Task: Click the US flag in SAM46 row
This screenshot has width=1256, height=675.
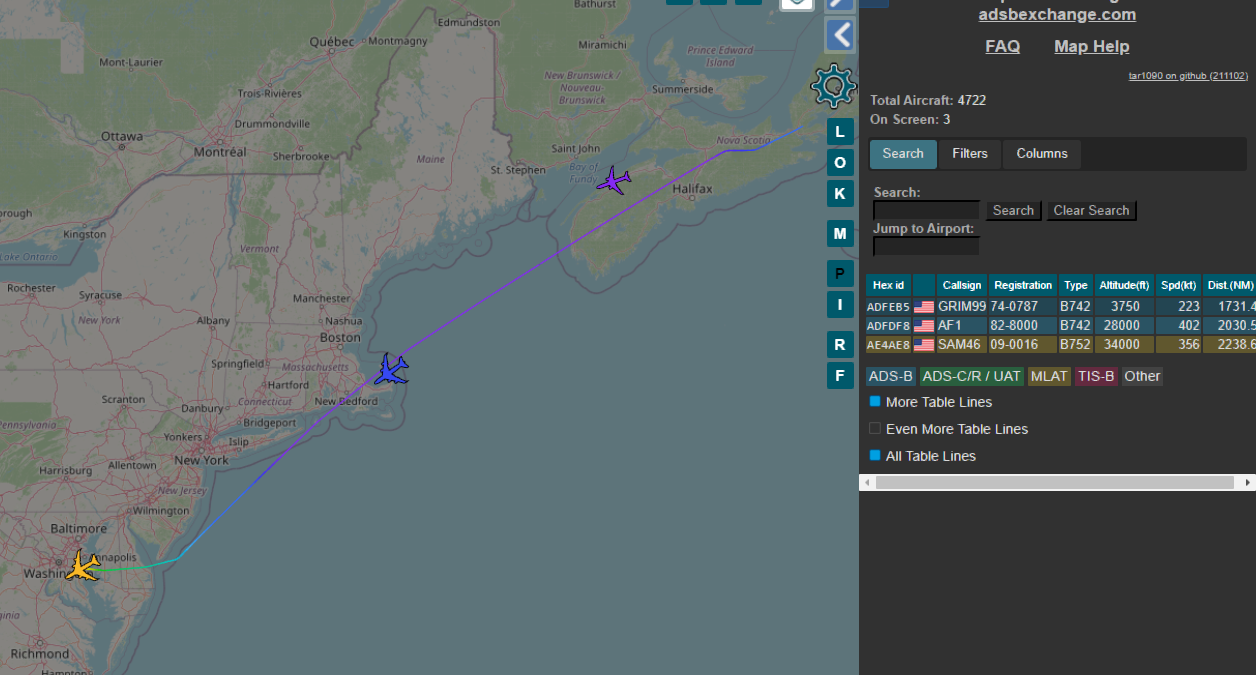Action: point(924,345)
